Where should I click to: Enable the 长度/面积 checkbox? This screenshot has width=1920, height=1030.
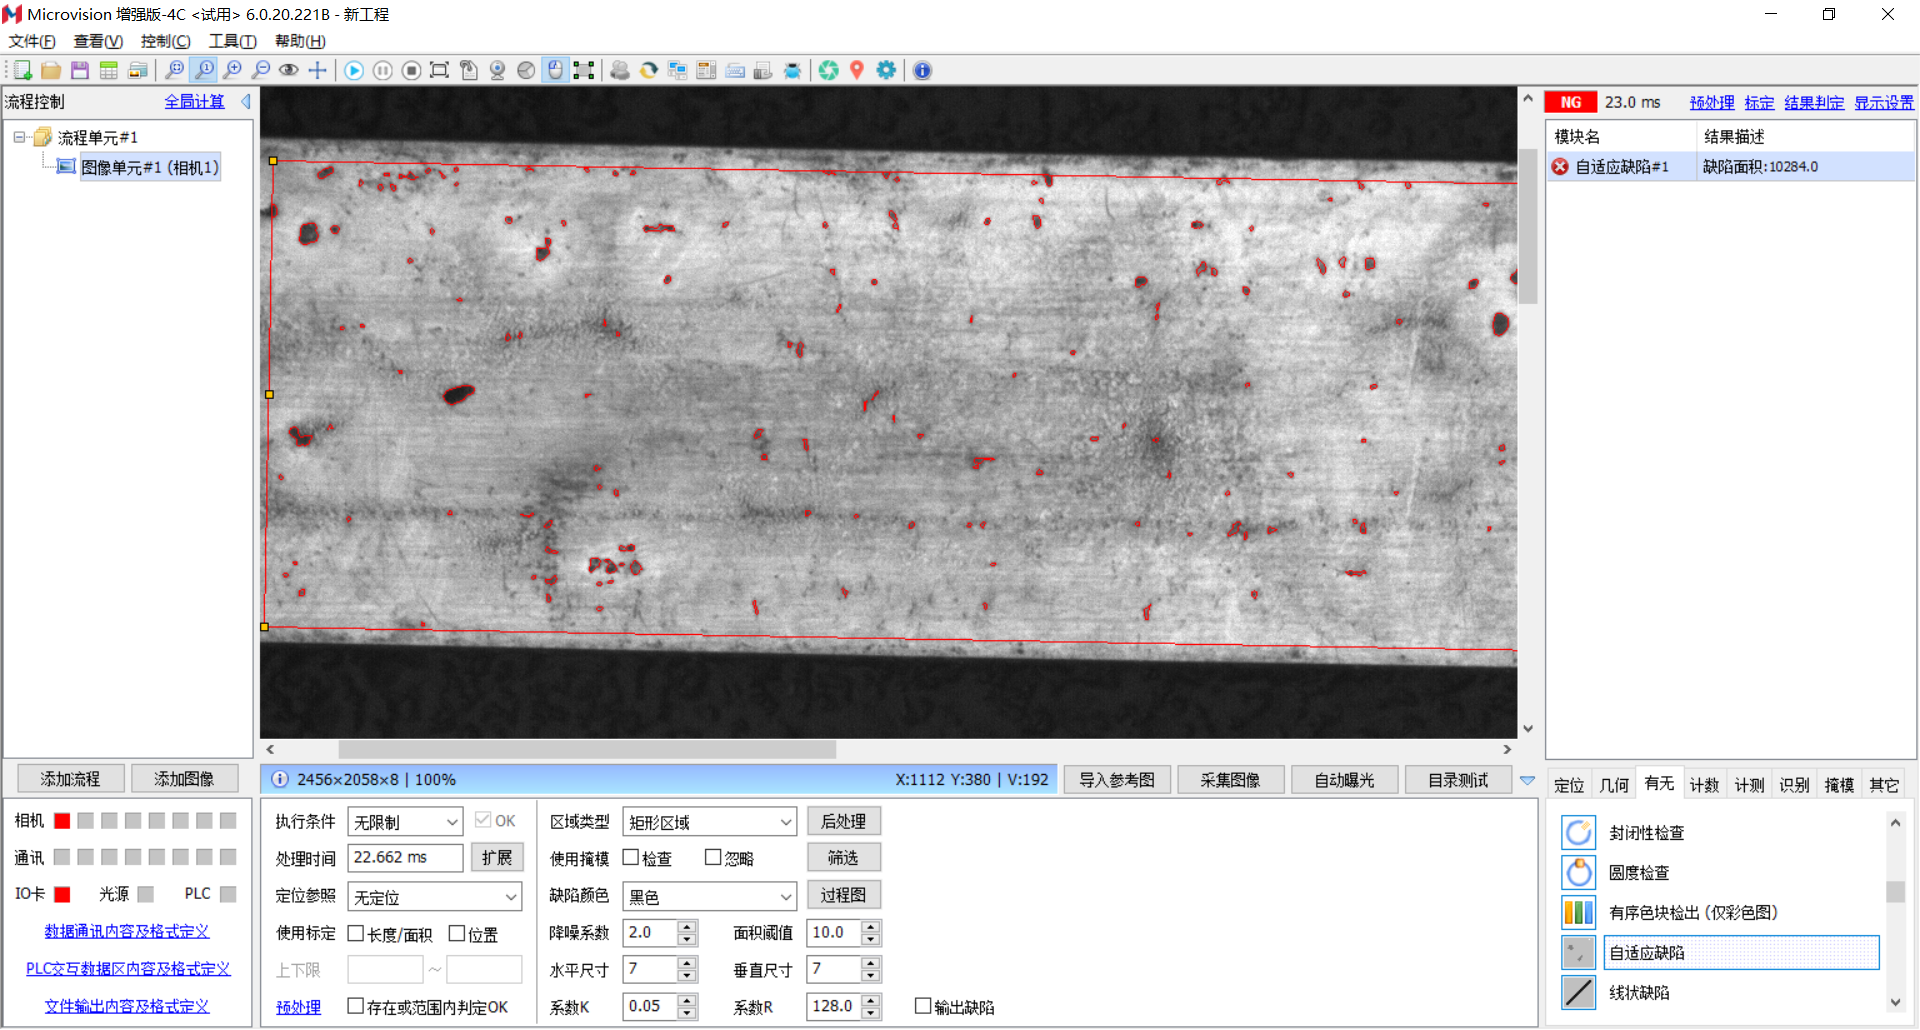(355, 933)
